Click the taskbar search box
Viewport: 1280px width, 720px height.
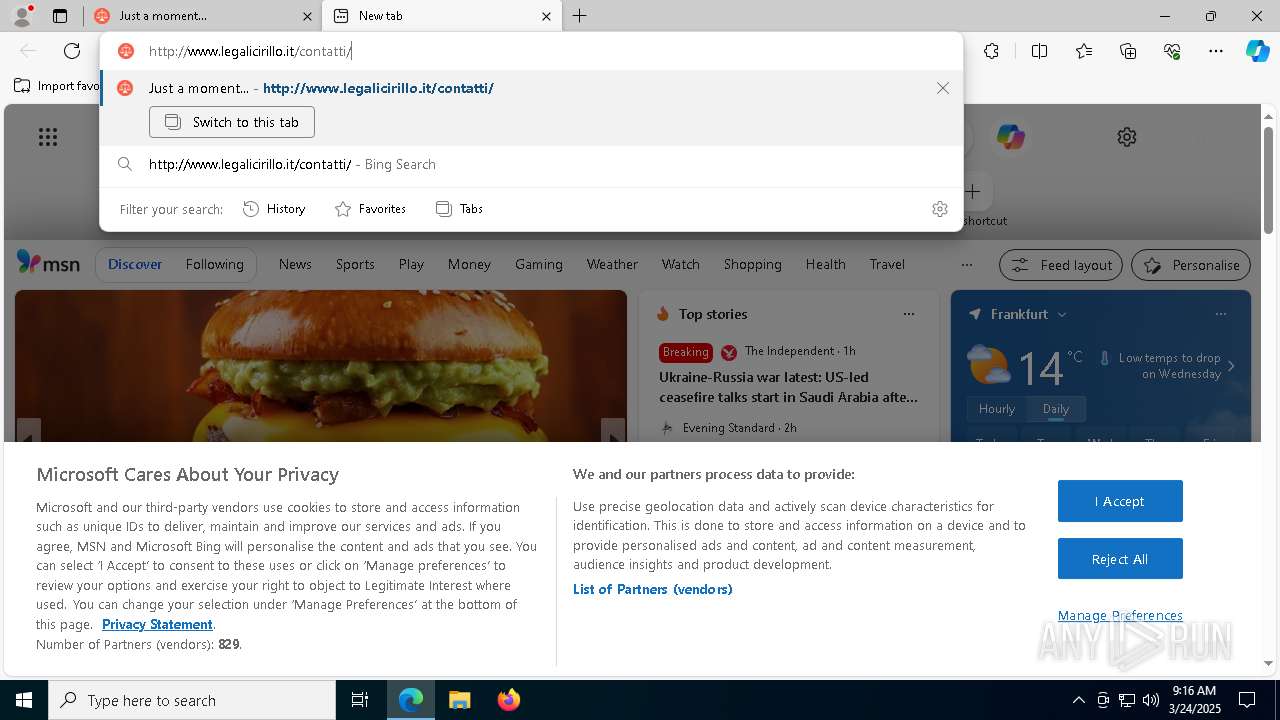tap(192, 700)
